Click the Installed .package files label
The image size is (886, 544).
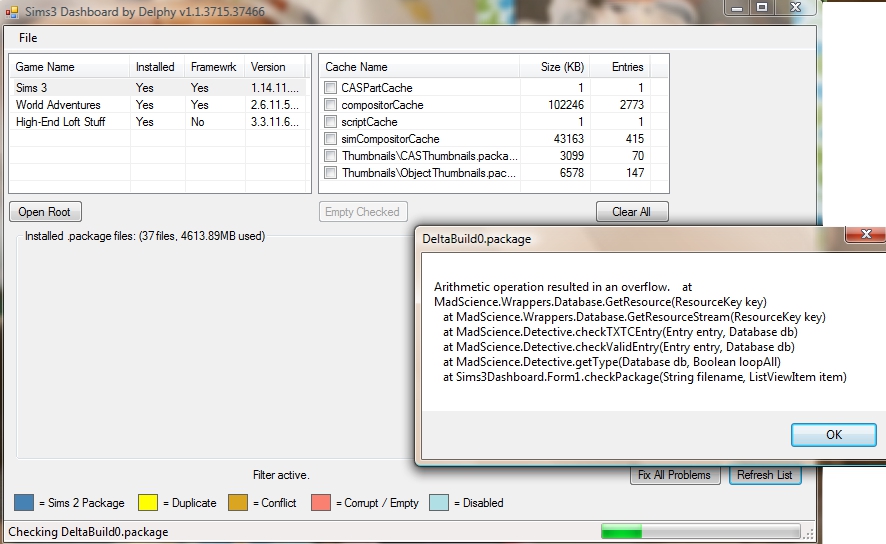point(145,236)
